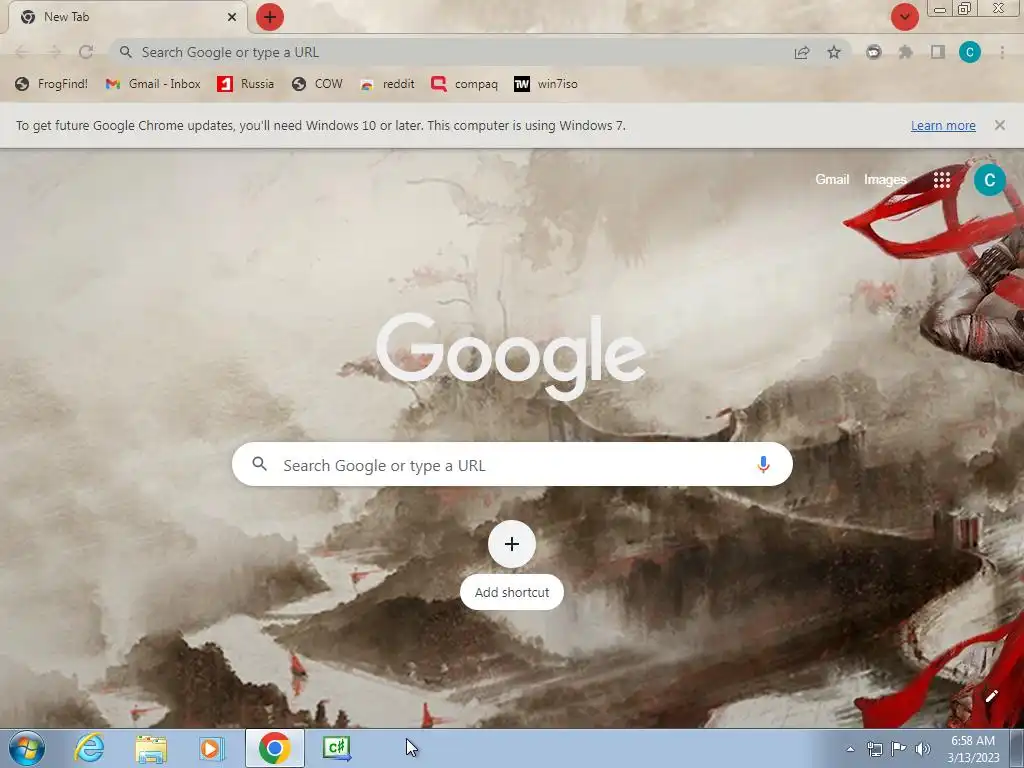
Task: Open Google account avatar on the page
Action: pyautogui.click(x=989, y=180)
